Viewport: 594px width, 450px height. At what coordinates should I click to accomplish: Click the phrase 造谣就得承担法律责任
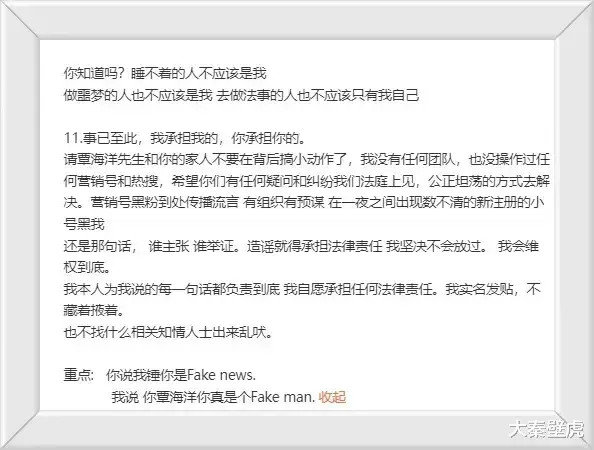(x=315, y=246)
